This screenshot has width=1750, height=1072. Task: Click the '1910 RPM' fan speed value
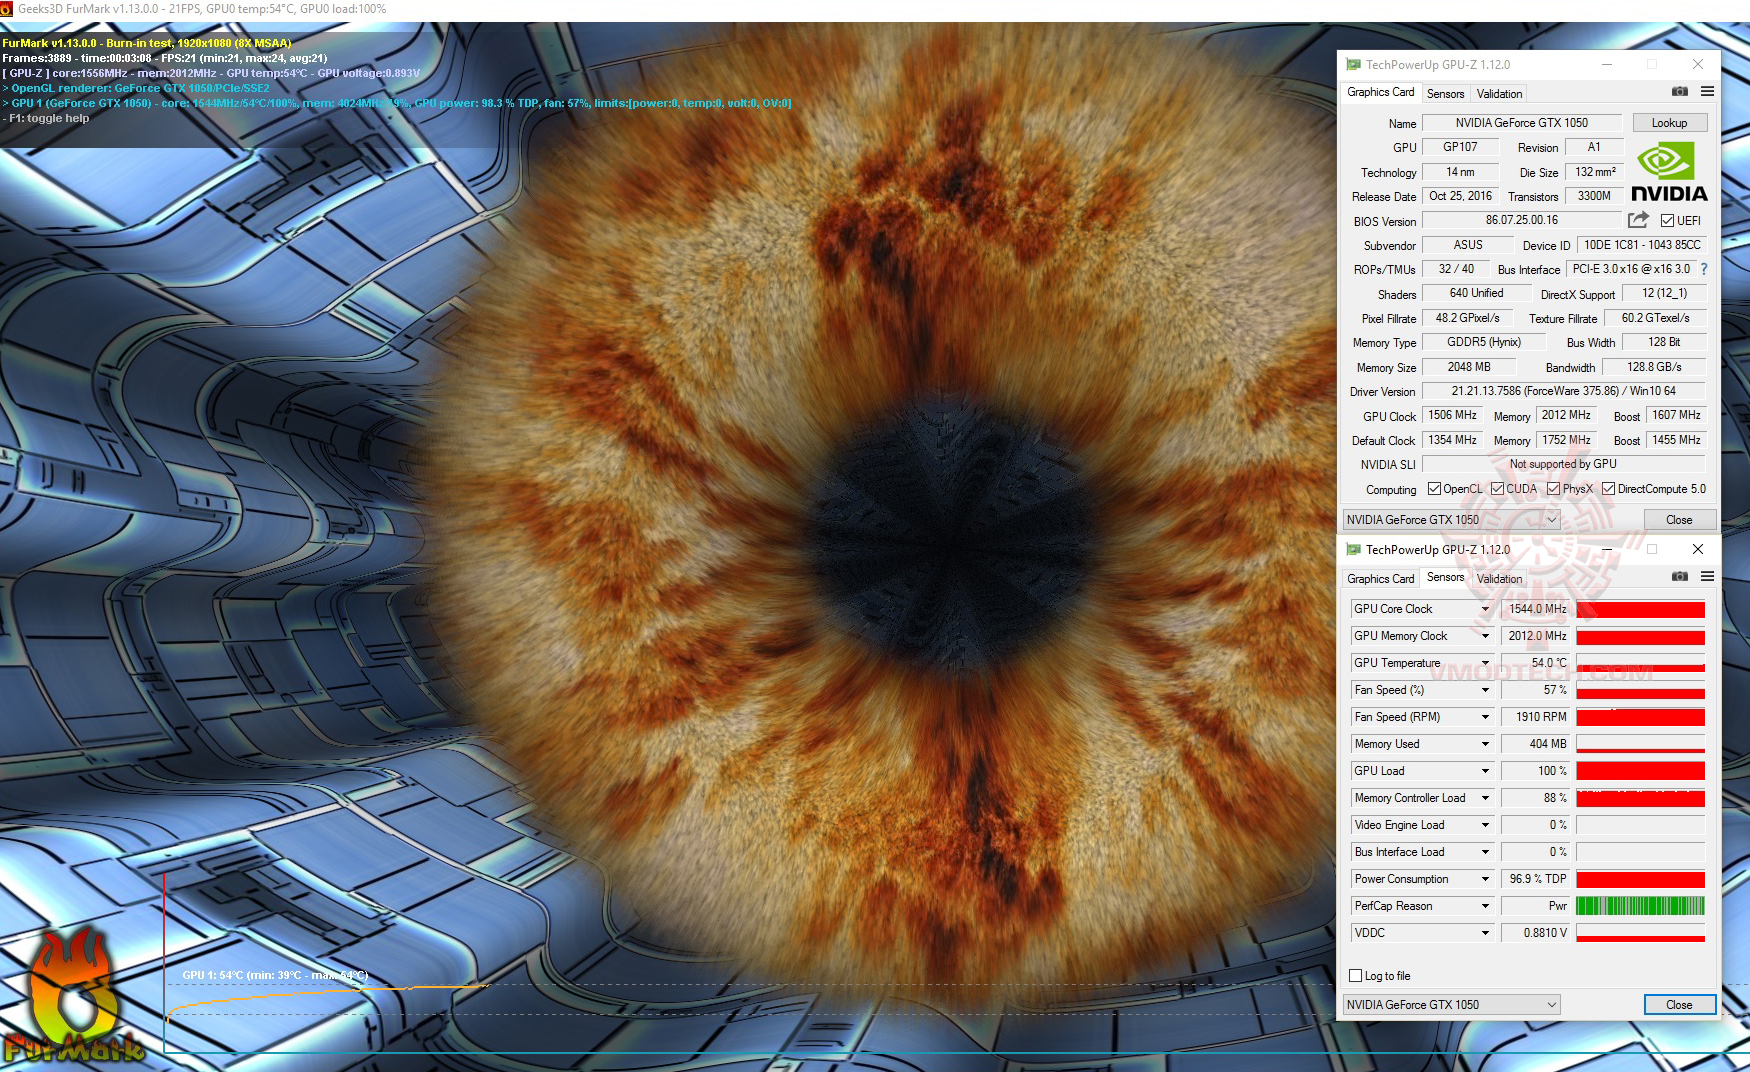click(1536, 717)
